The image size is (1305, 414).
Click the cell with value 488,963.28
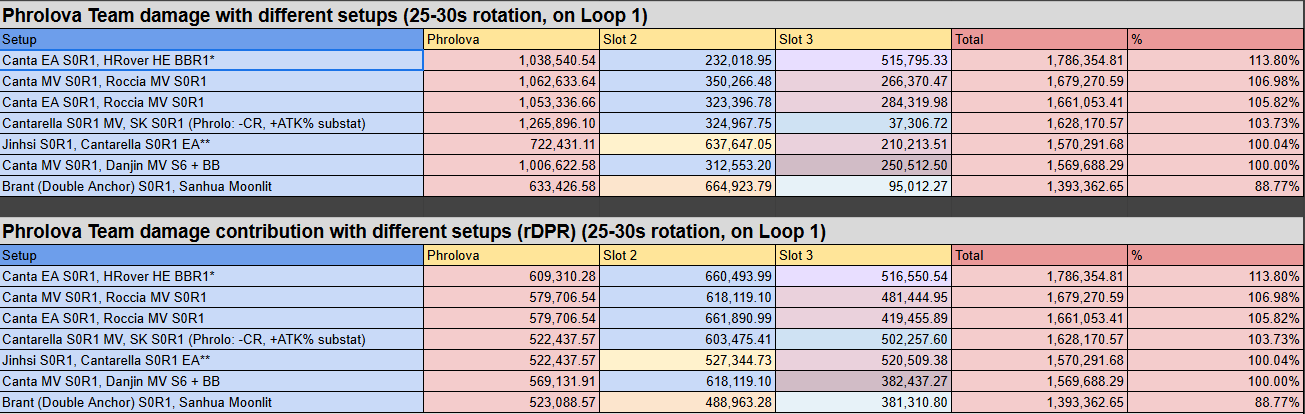tap(688, 403)
